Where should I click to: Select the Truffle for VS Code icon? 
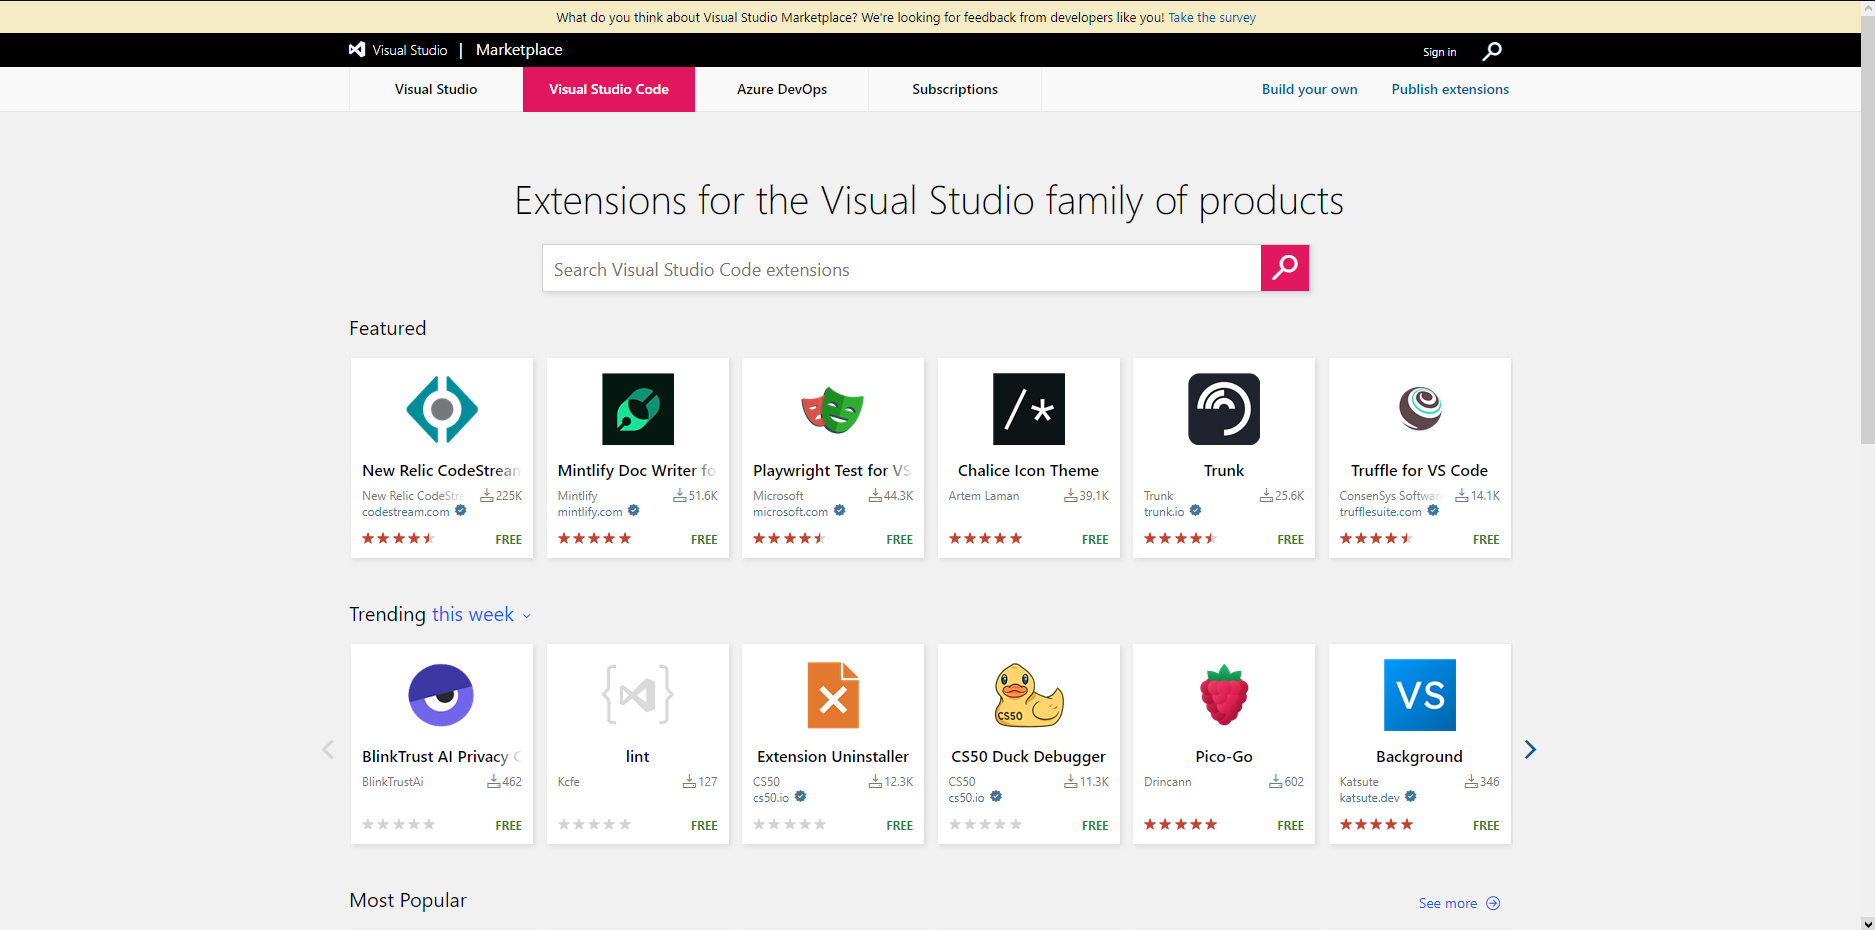(x=1419, y=409)
